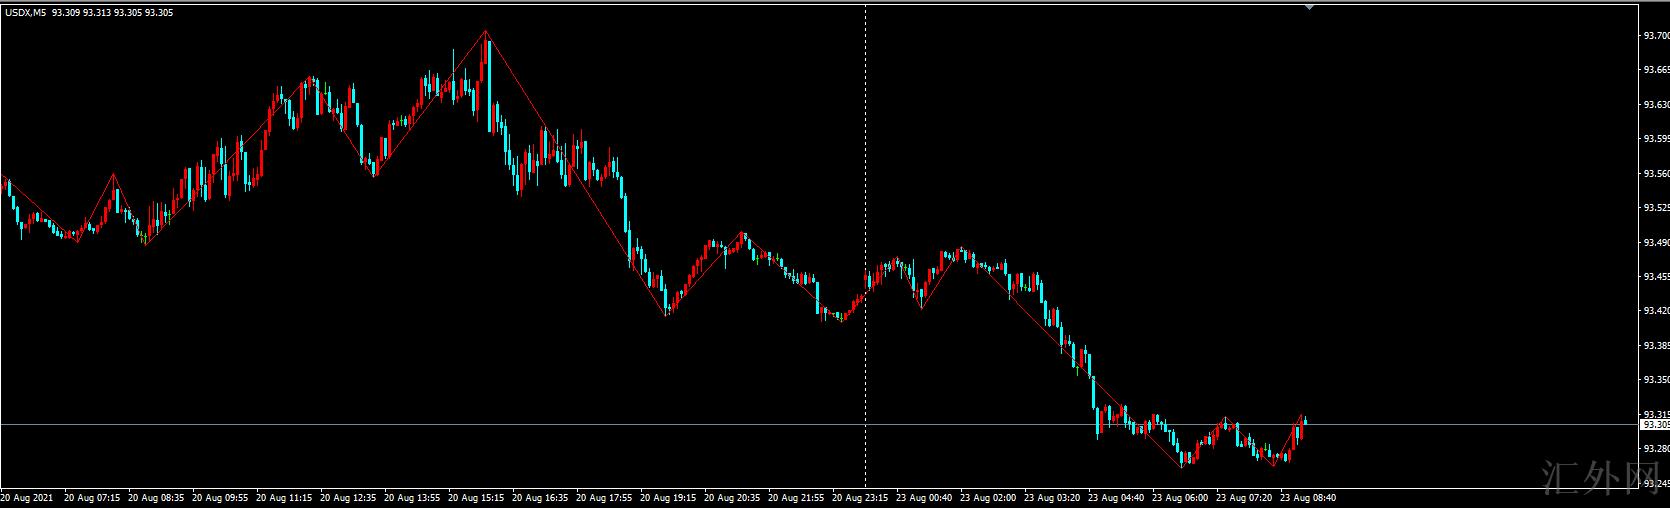The height and width of the screenshot is (508, 1670).
Task: Click the latest candle at chart's right edge
Action: point(1305,422)
